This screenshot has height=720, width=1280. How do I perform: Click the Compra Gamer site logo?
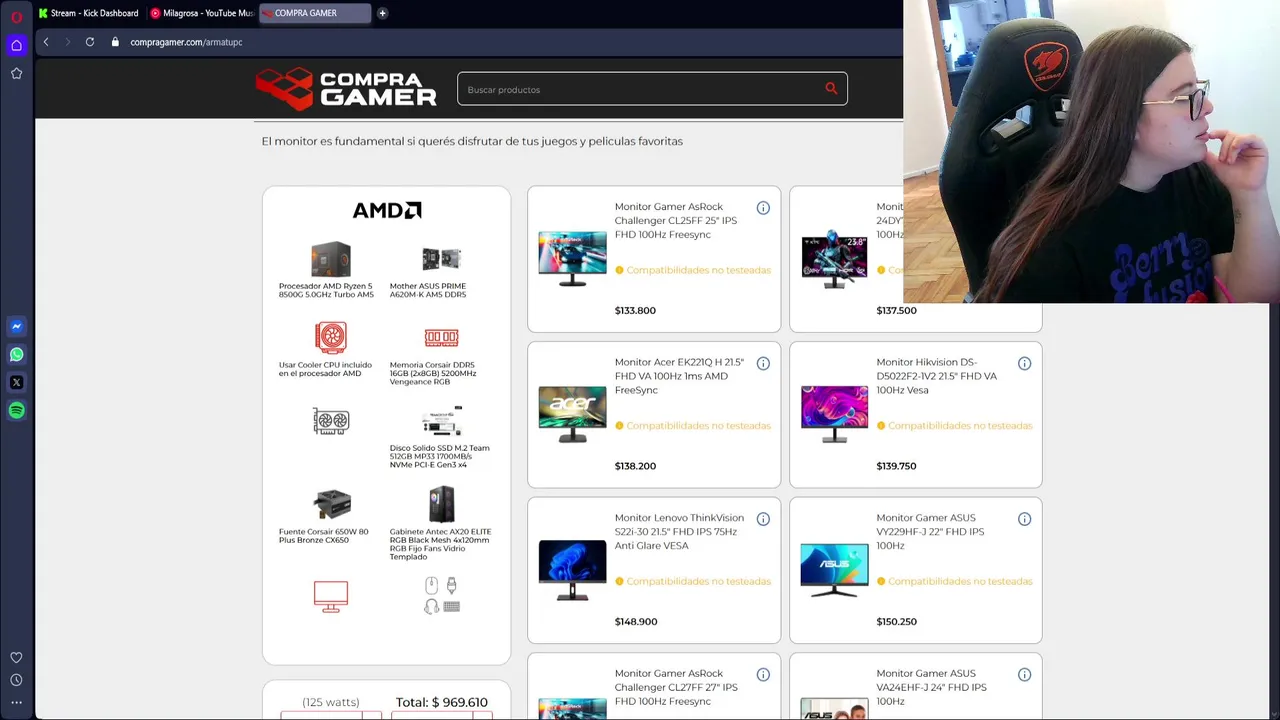pos(346,88)
